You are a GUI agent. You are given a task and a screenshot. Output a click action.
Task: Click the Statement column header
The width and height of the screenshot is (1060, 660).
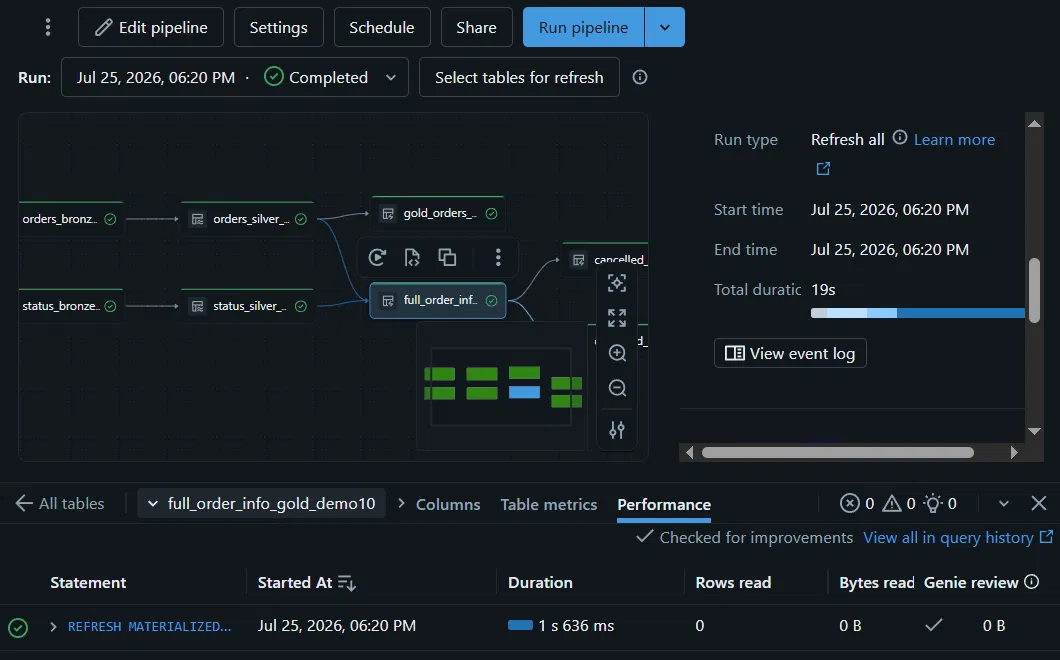(88, 582)
